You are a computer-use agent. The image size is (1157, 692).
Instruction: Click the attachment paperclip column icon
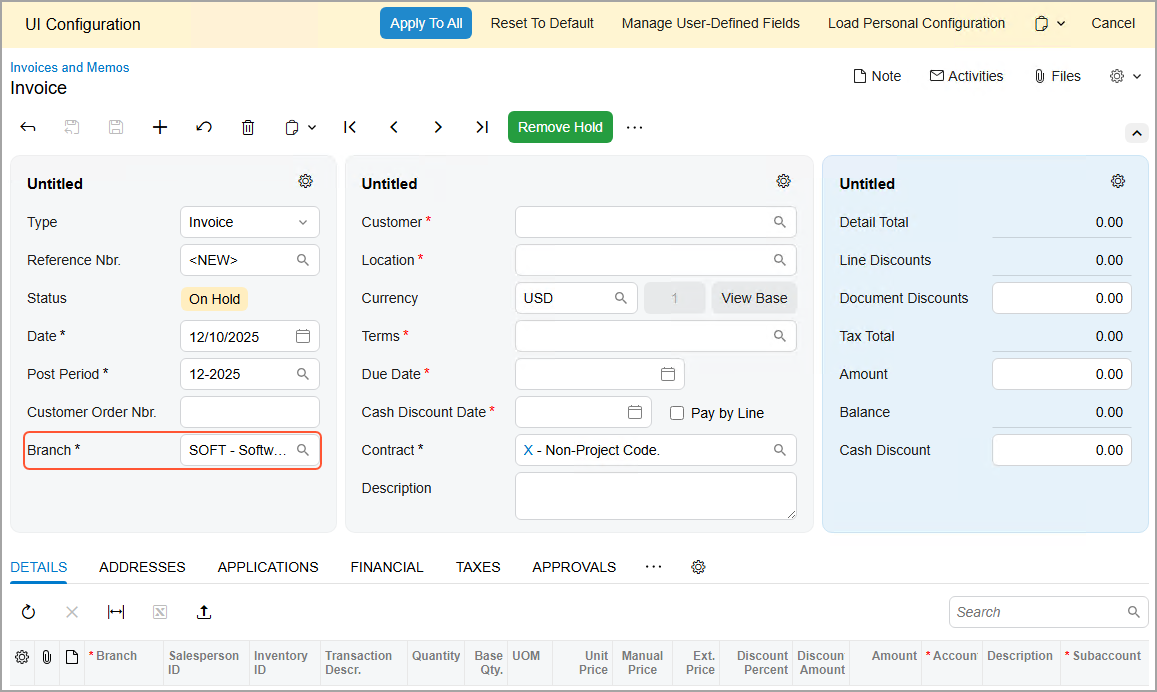coord(46,657)
